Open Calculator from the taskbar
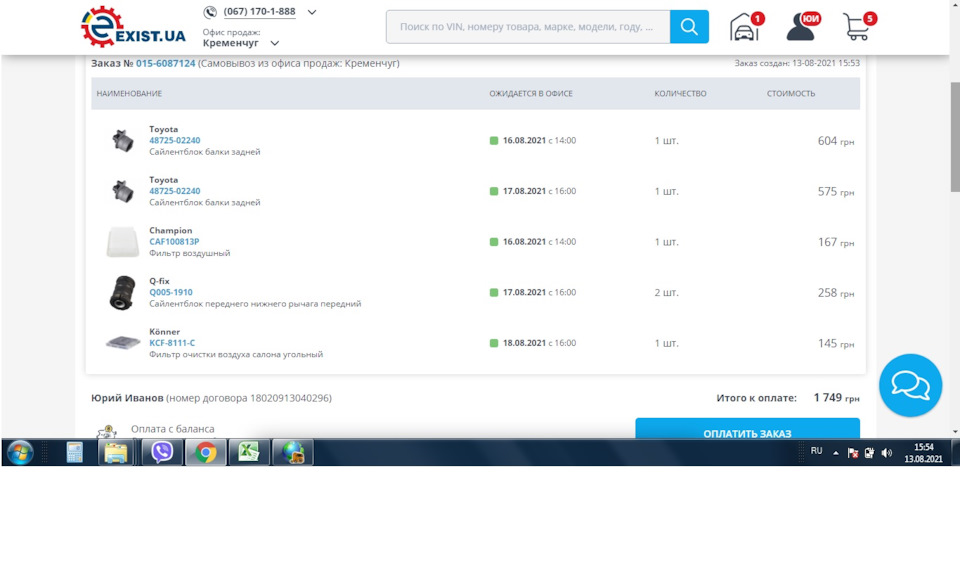Image resolution: width=960 pixels, height=564 pixels. tap(75, 453)
